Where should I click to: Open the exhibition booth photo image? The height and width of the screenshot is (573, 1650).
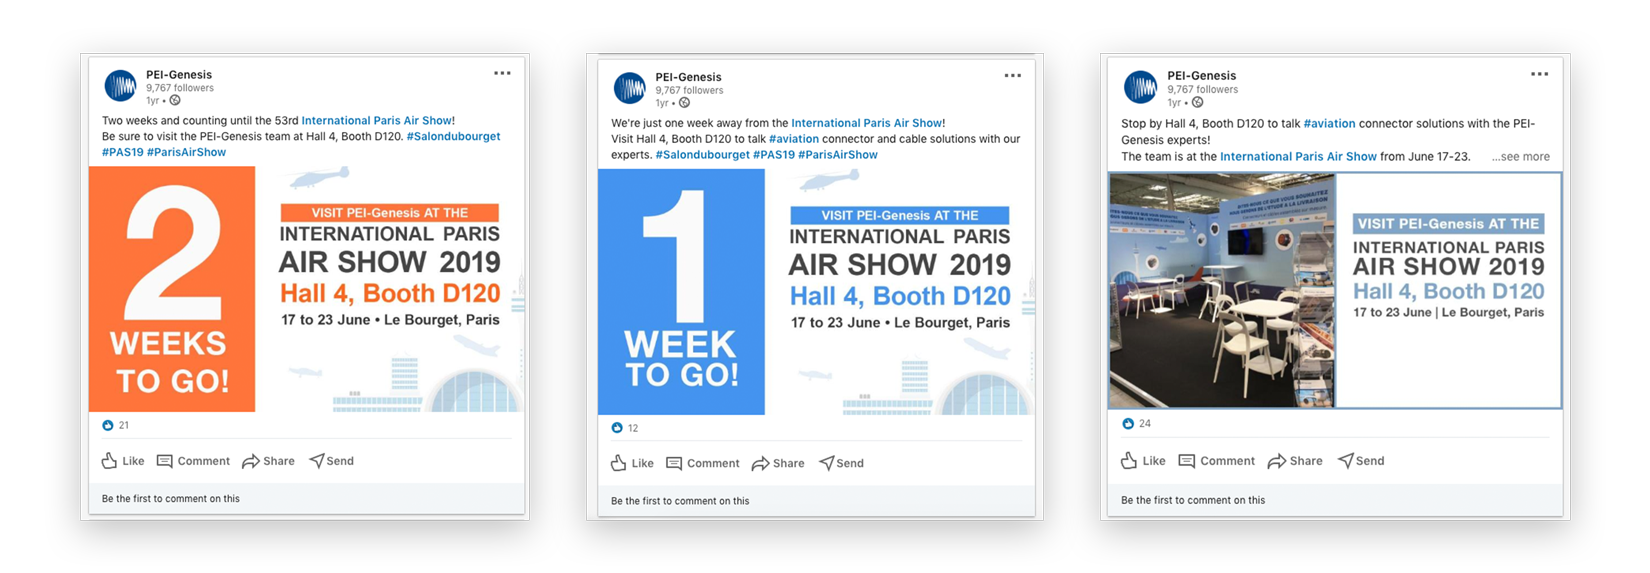[1221, 290]
